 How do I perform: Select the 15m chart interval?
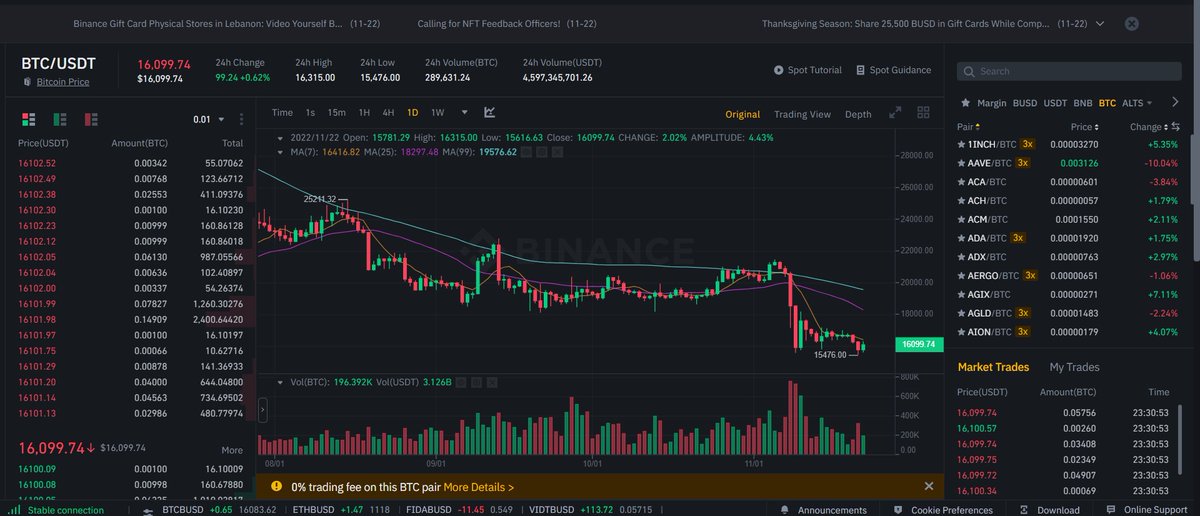[x=337, y=113]
